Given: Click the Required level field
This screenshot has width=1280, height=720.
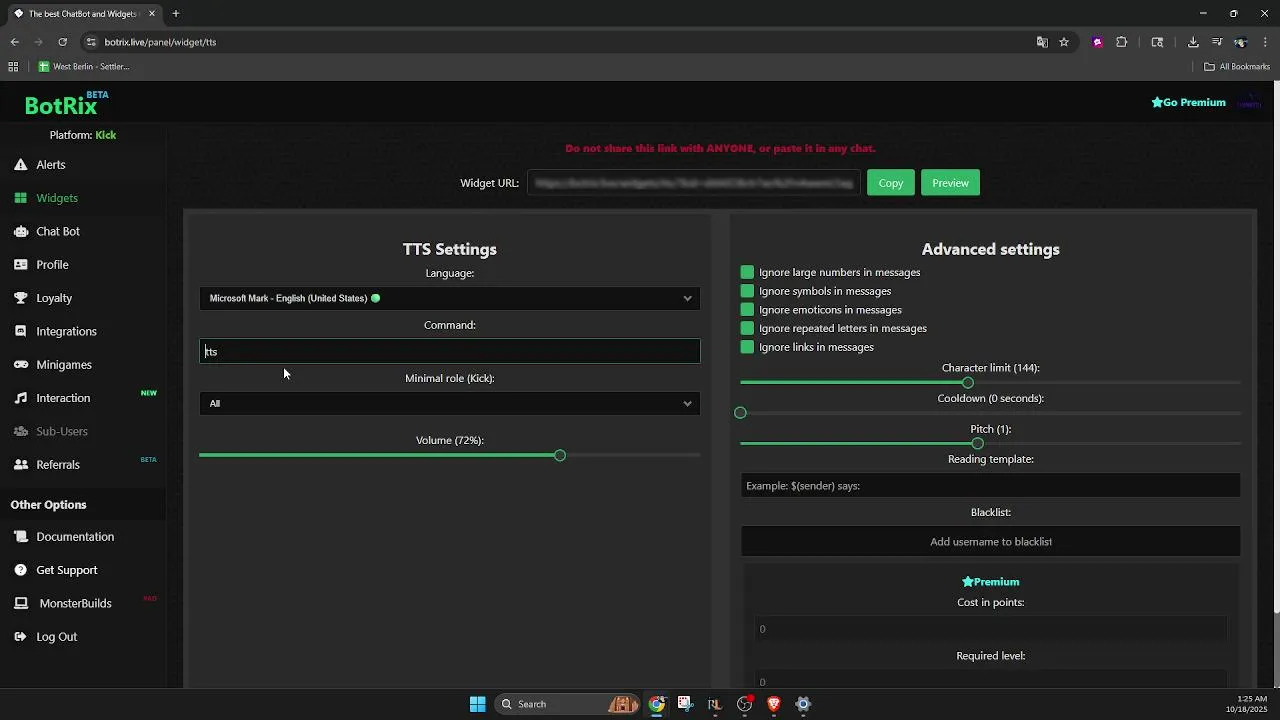Looking at the screenshot, I should (x=991, y=681).
